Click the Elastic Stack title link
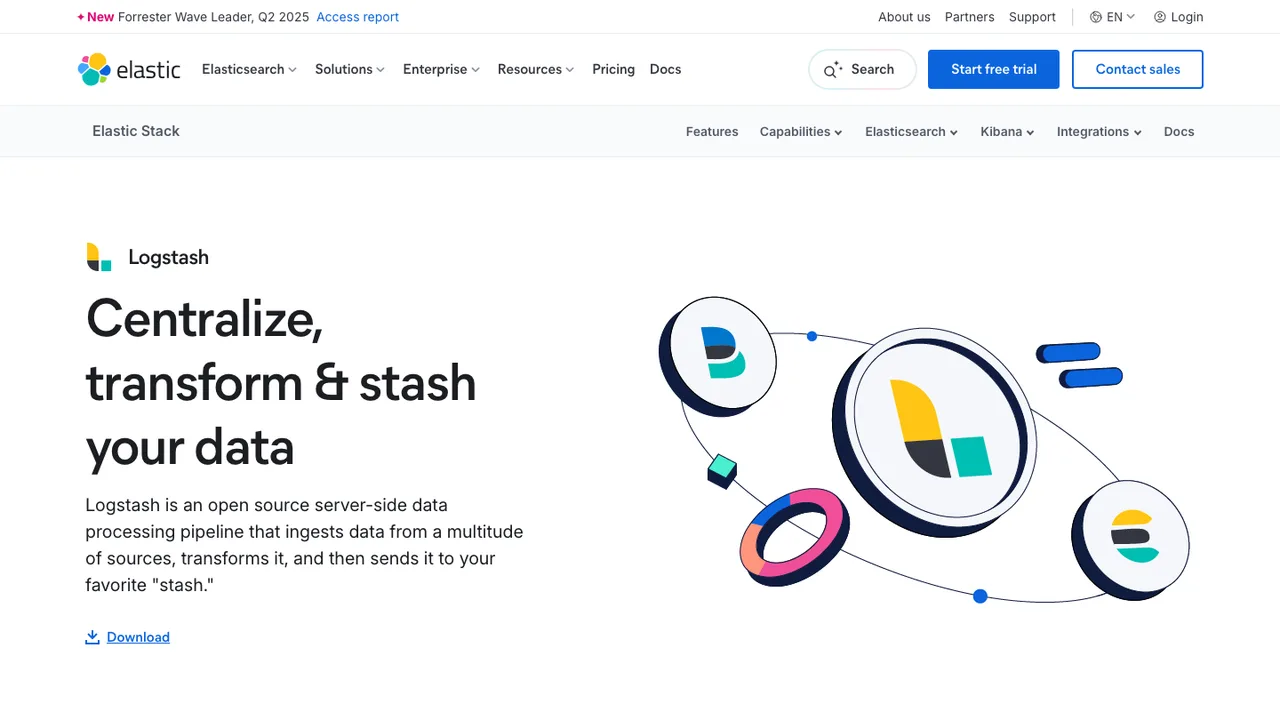The height and width of the screenshot is (720, 1280). (136, 131)
